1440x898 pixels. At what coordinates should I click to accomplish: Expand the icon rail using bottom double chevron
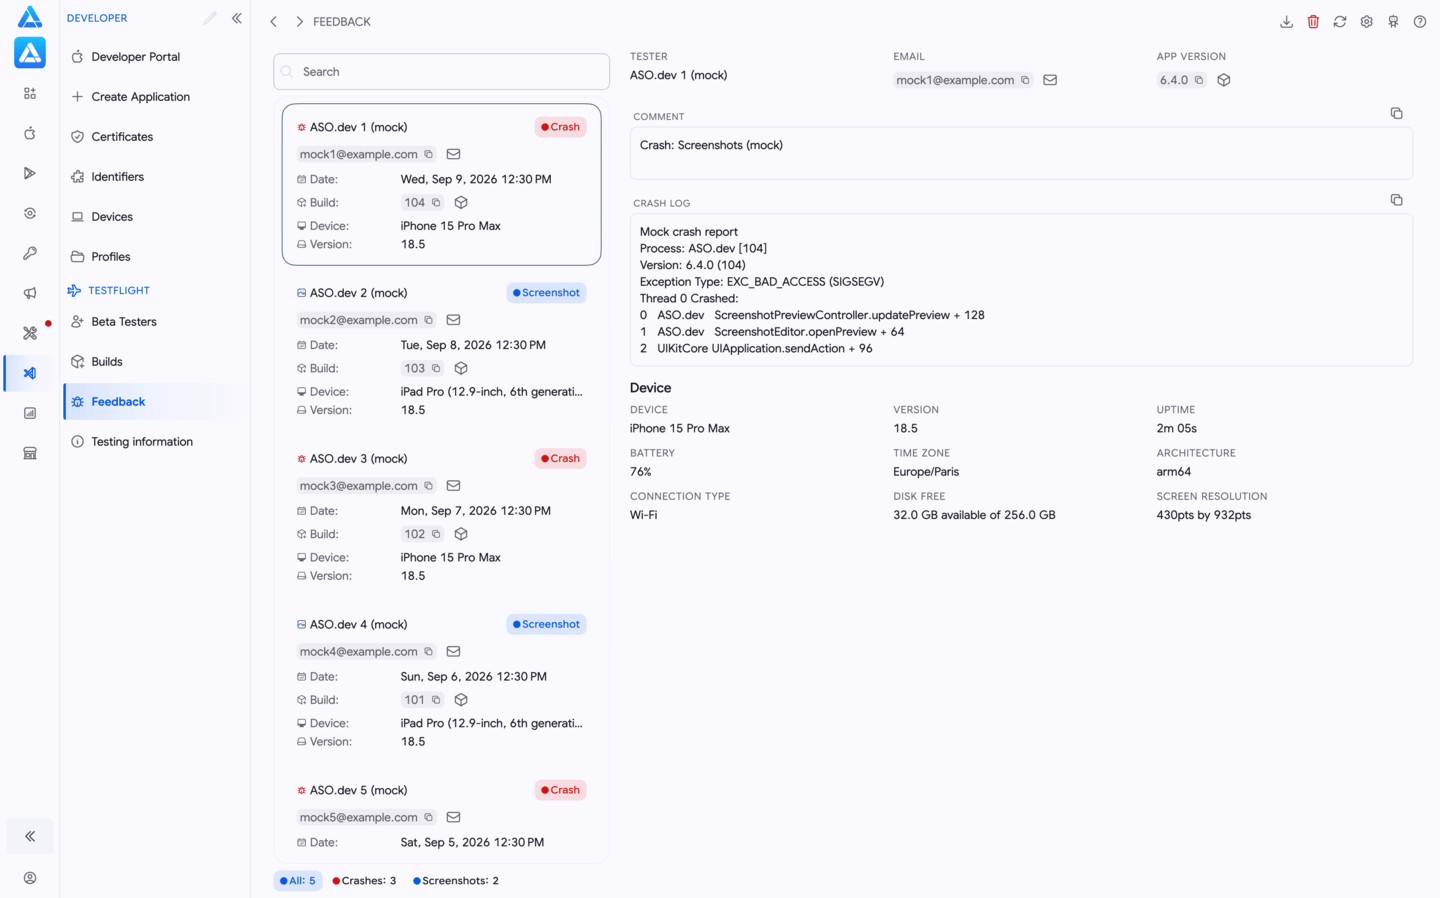point(30,836)
